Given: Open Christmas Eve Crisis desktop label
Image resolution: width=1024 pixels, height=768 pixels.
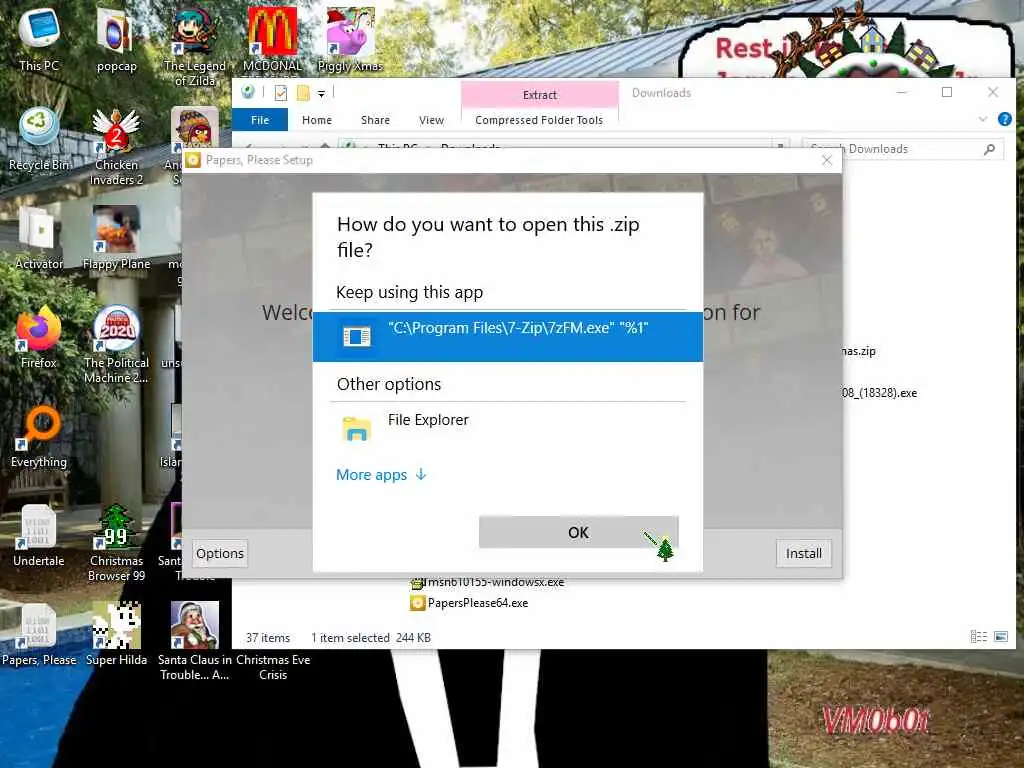Looking at the screenshot, I should (273, 667).
